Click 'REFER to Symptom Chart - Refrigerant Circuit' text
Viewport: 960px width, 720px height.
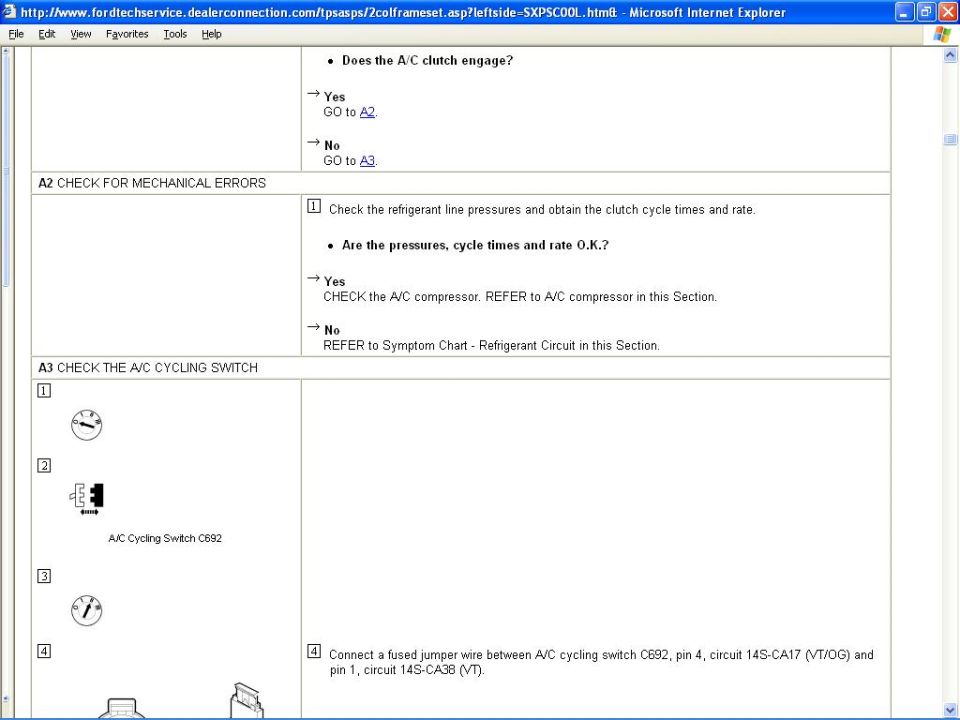point(491,345)
